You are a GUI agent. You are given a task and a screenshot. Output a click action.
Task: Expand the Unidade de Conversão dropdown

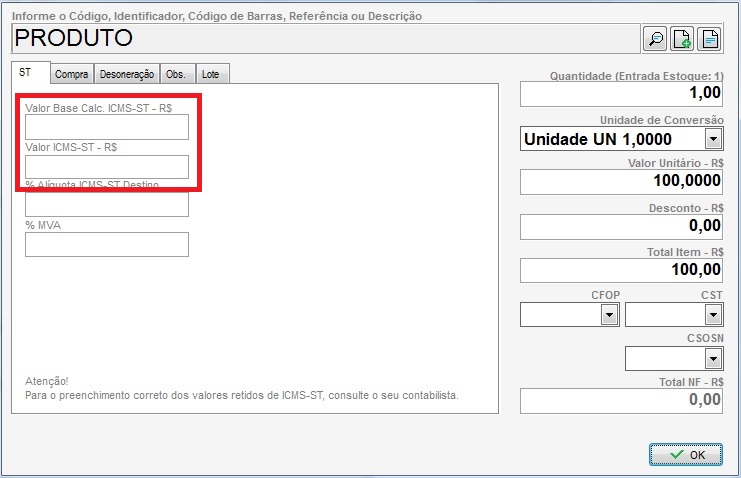[x=713, y=139]
